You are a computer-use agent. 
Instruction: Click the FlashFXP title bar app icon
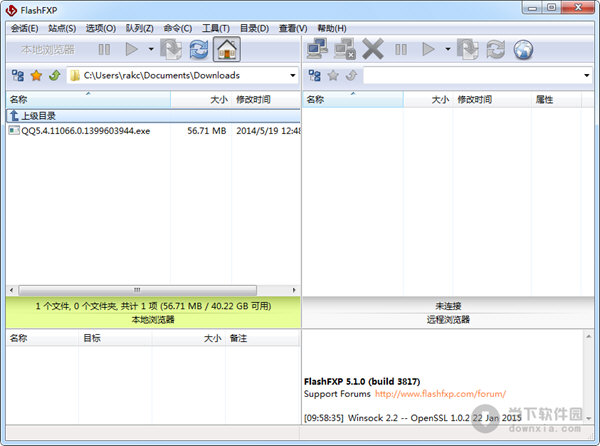tap(11, 10)
